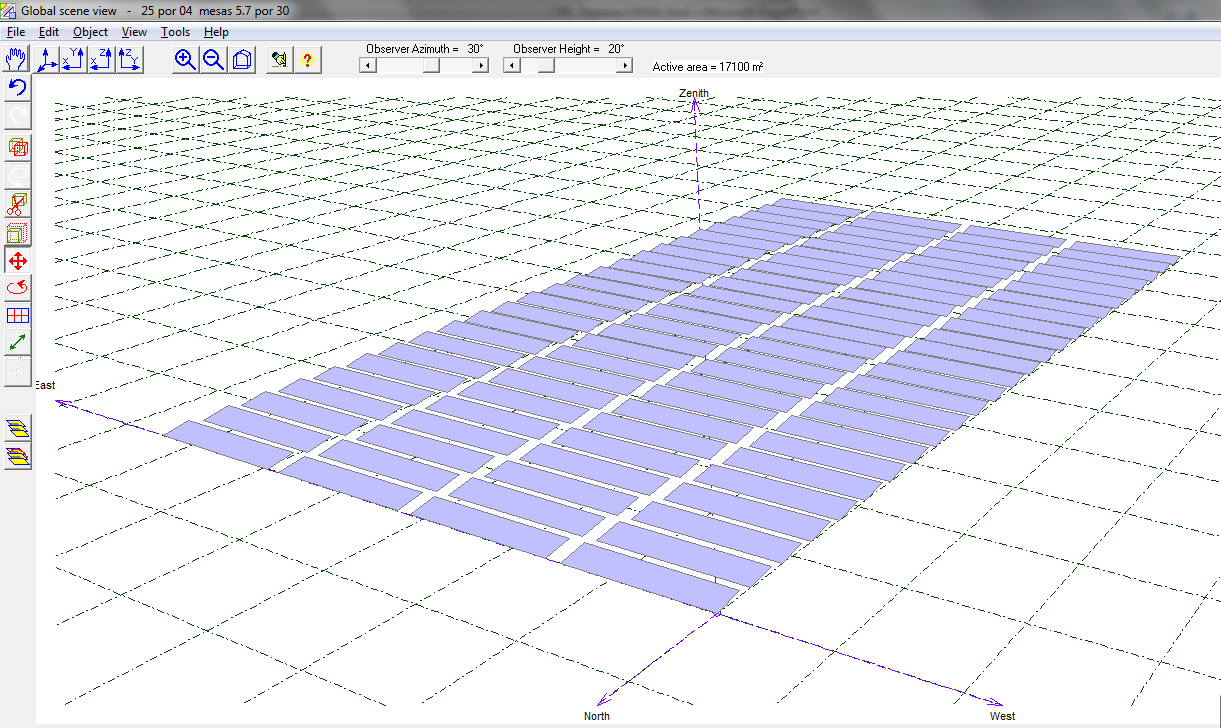The width and height of the screenshot is (1221, 728).
Task: Click the Observer Height slider thumb
Action: point(546,65)
